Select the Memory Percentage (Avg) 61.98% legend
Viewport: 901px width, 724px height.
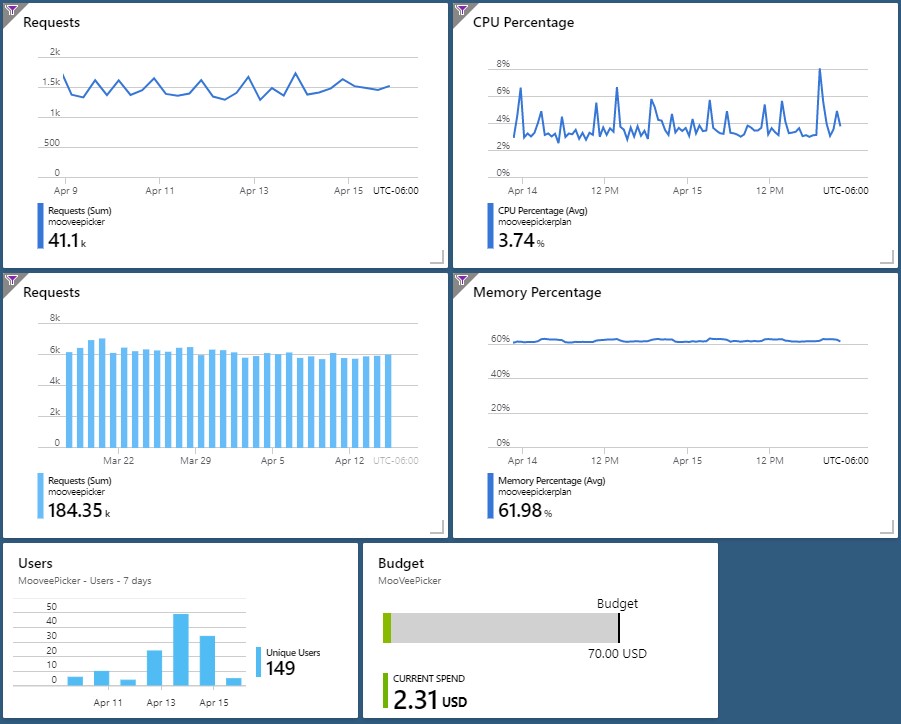click(x=546, y=496)
